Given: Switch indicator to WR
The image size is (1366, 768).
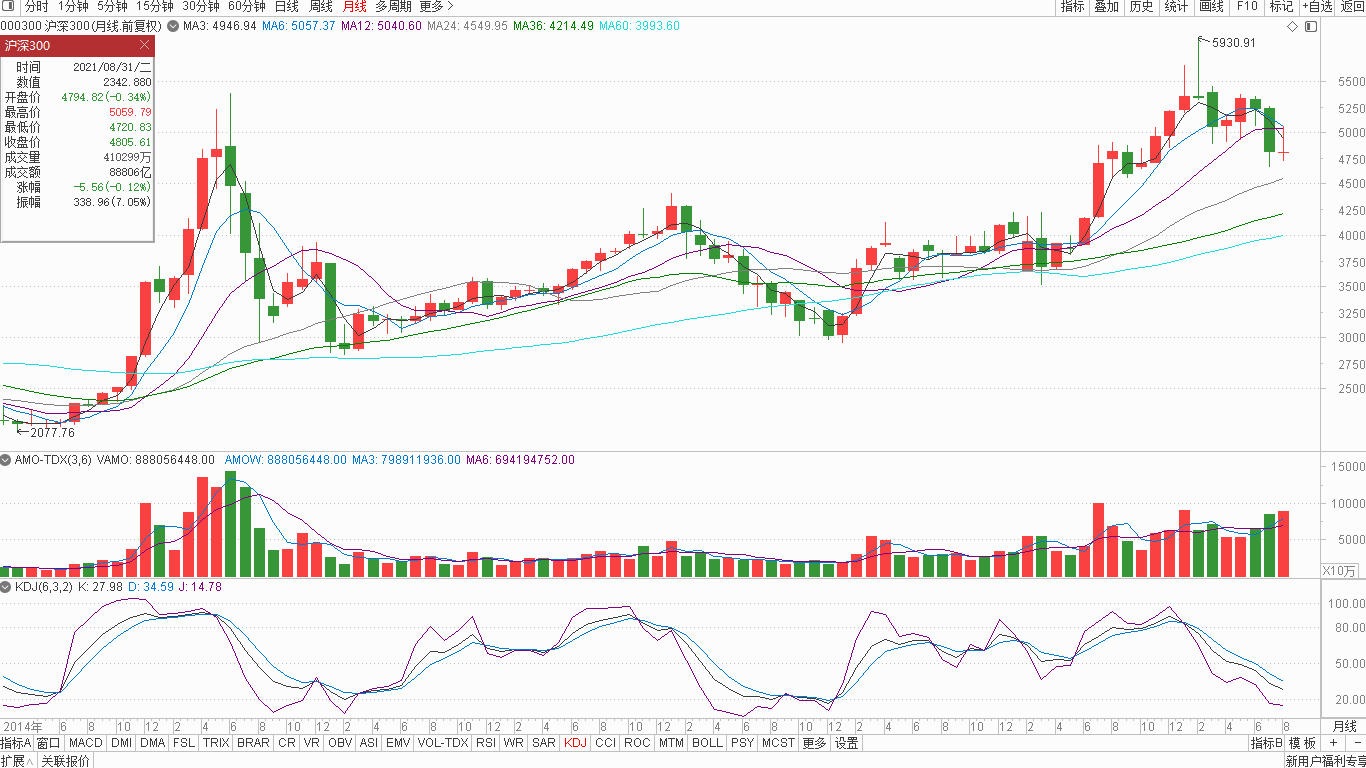Looking at the screenshot, I should click(x=514, y=743).
